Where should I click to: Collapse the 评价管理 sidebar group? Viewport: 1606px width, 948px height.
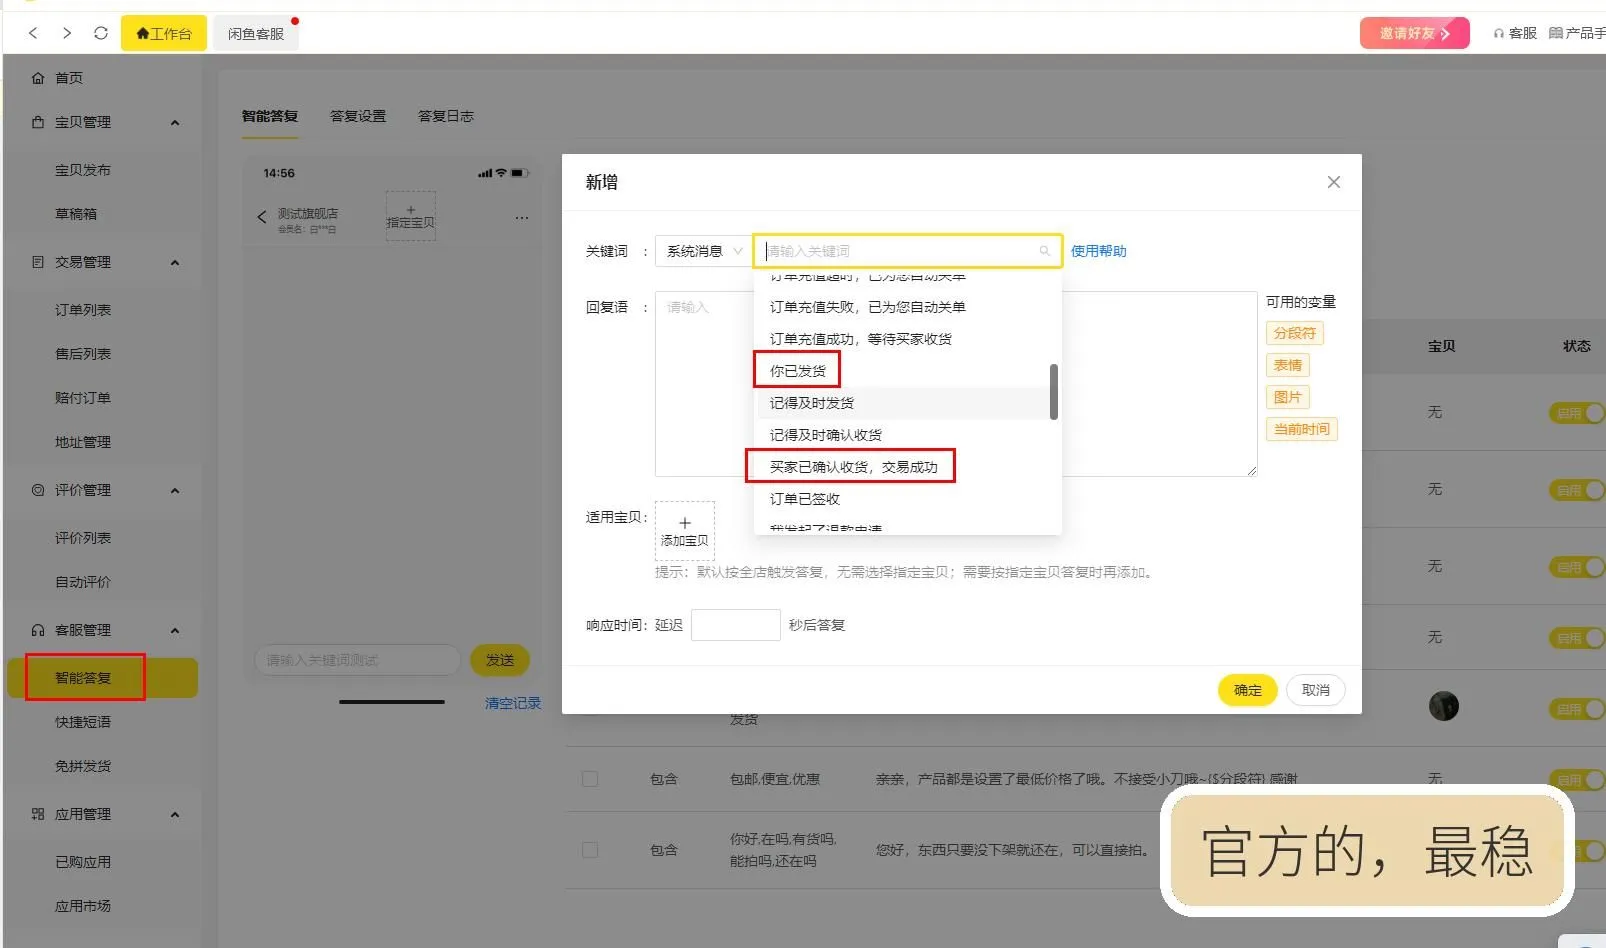click(x=175, y=490)
